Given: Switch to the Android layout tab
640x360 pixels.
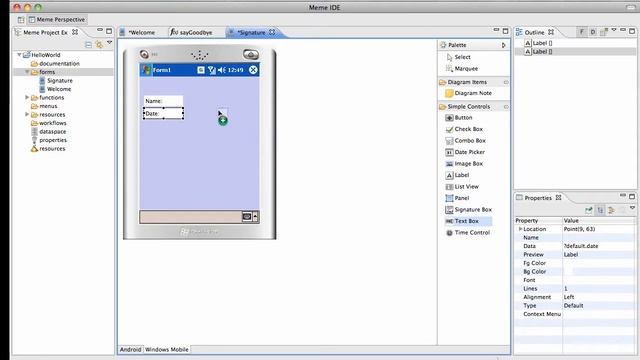Looking at the screenshot, I should 130,349.
